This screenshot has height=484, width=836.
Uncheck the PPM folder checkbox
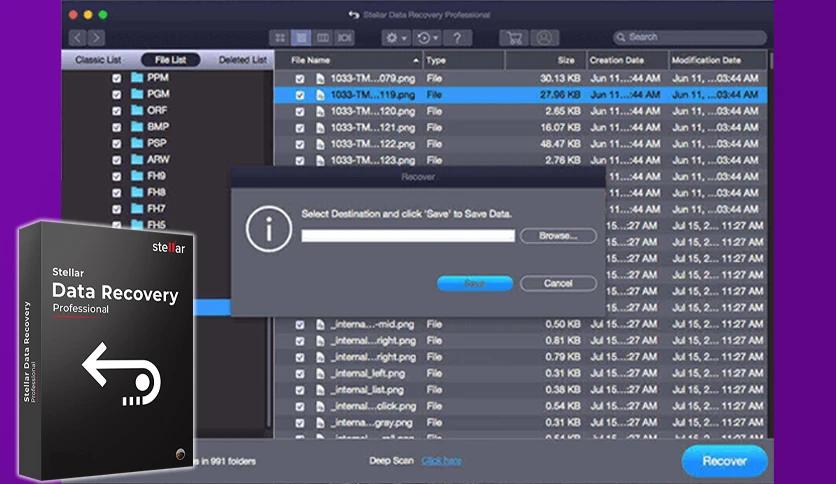click(x=117, y=78)
